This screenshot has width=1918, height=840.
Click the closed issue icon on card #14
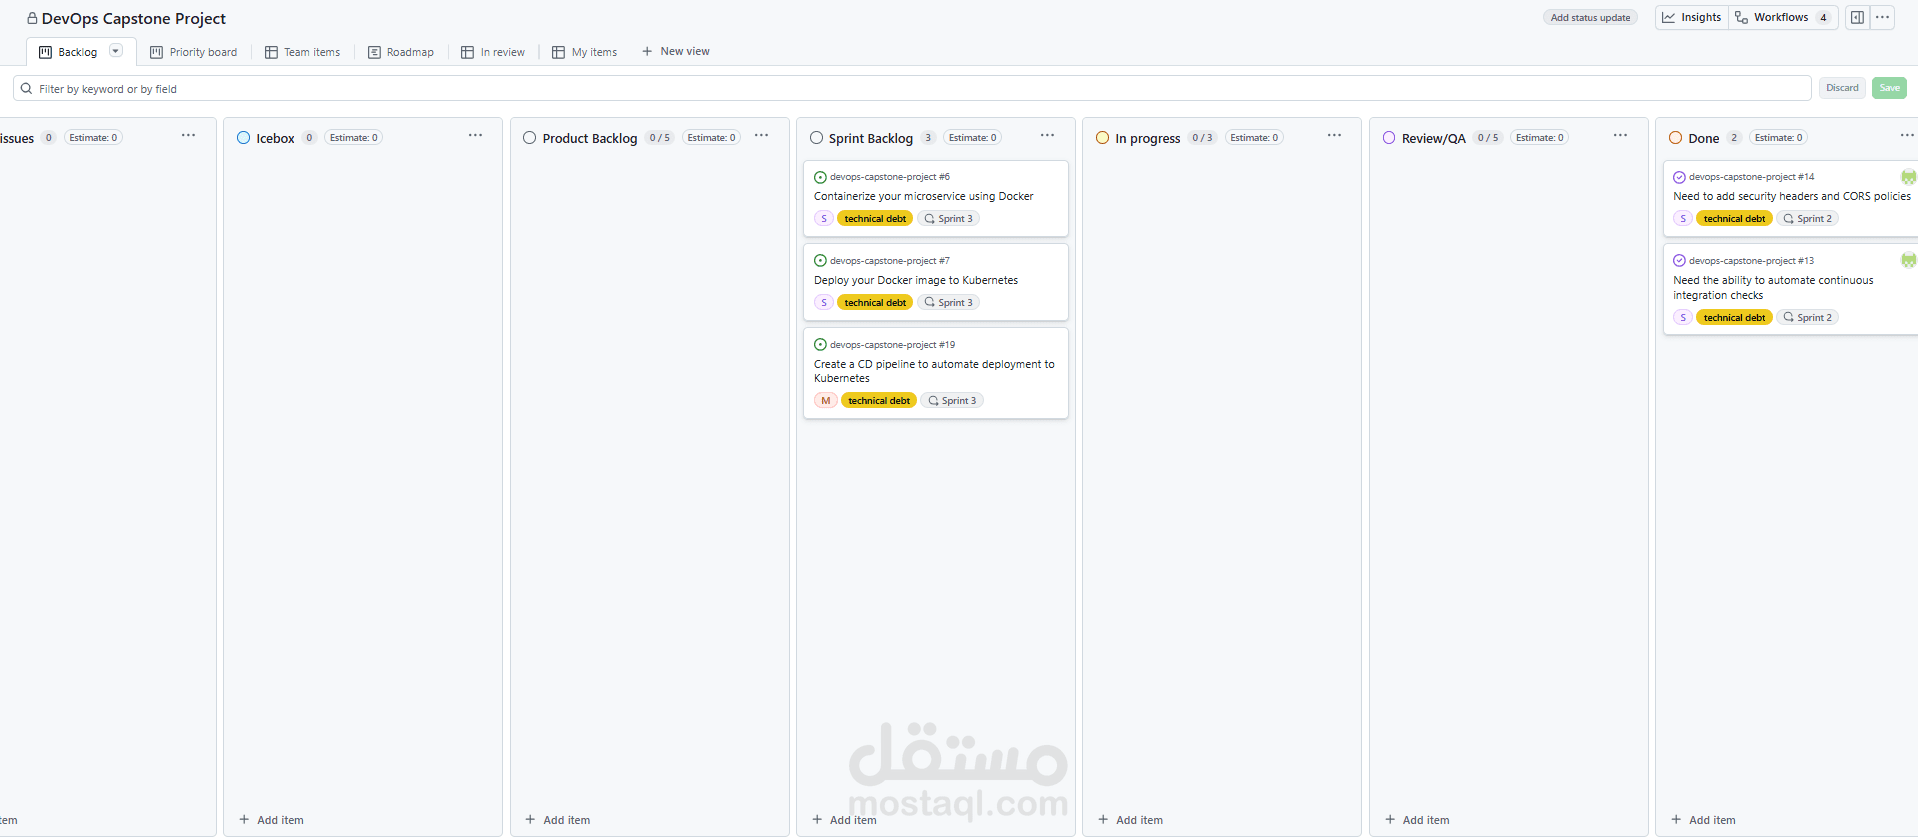(1679, 177)
